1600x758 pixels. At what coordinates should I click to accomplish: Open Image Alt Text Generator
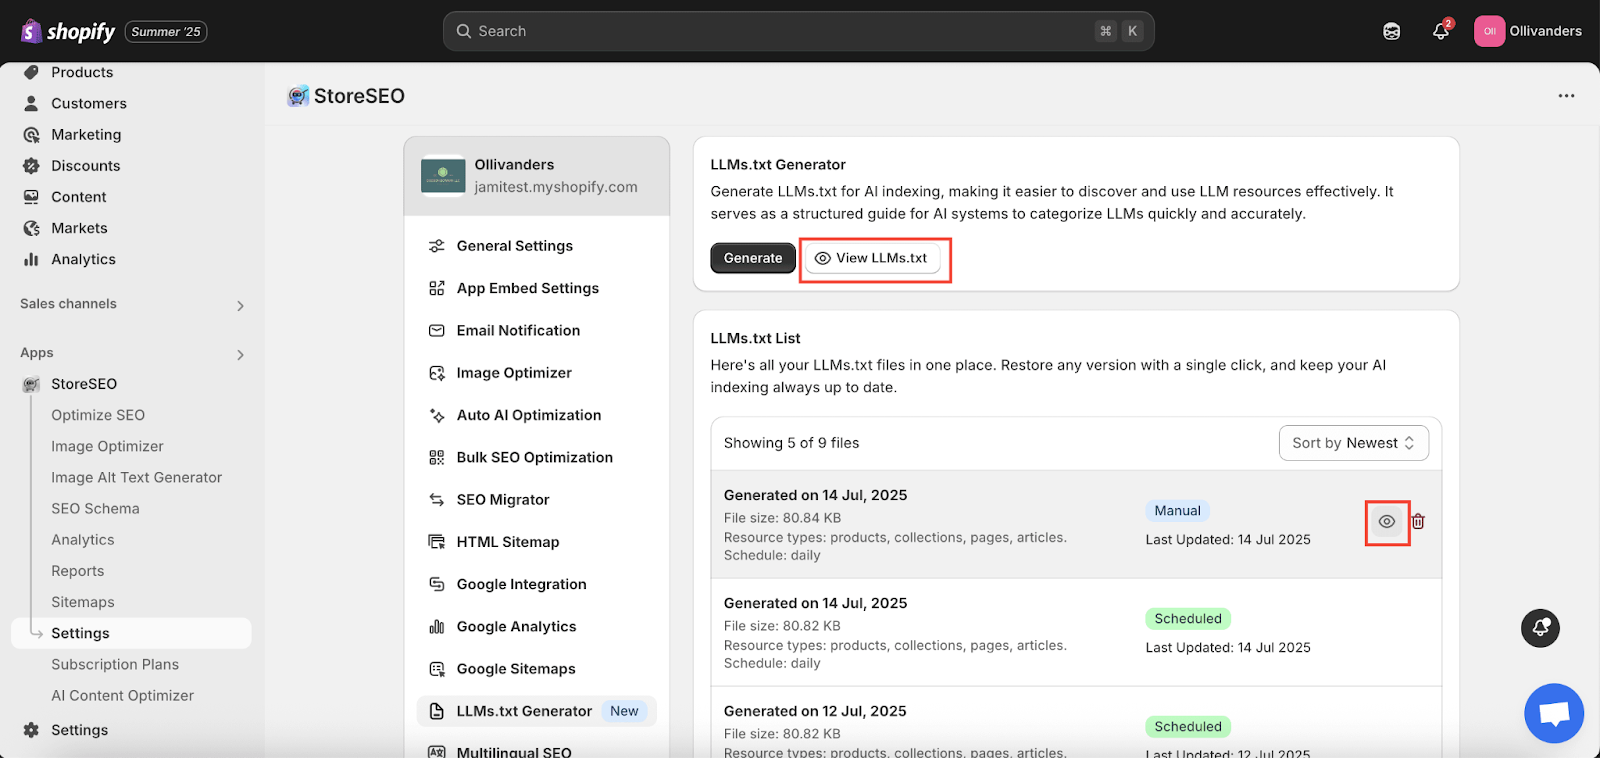[x=136, y=477]
